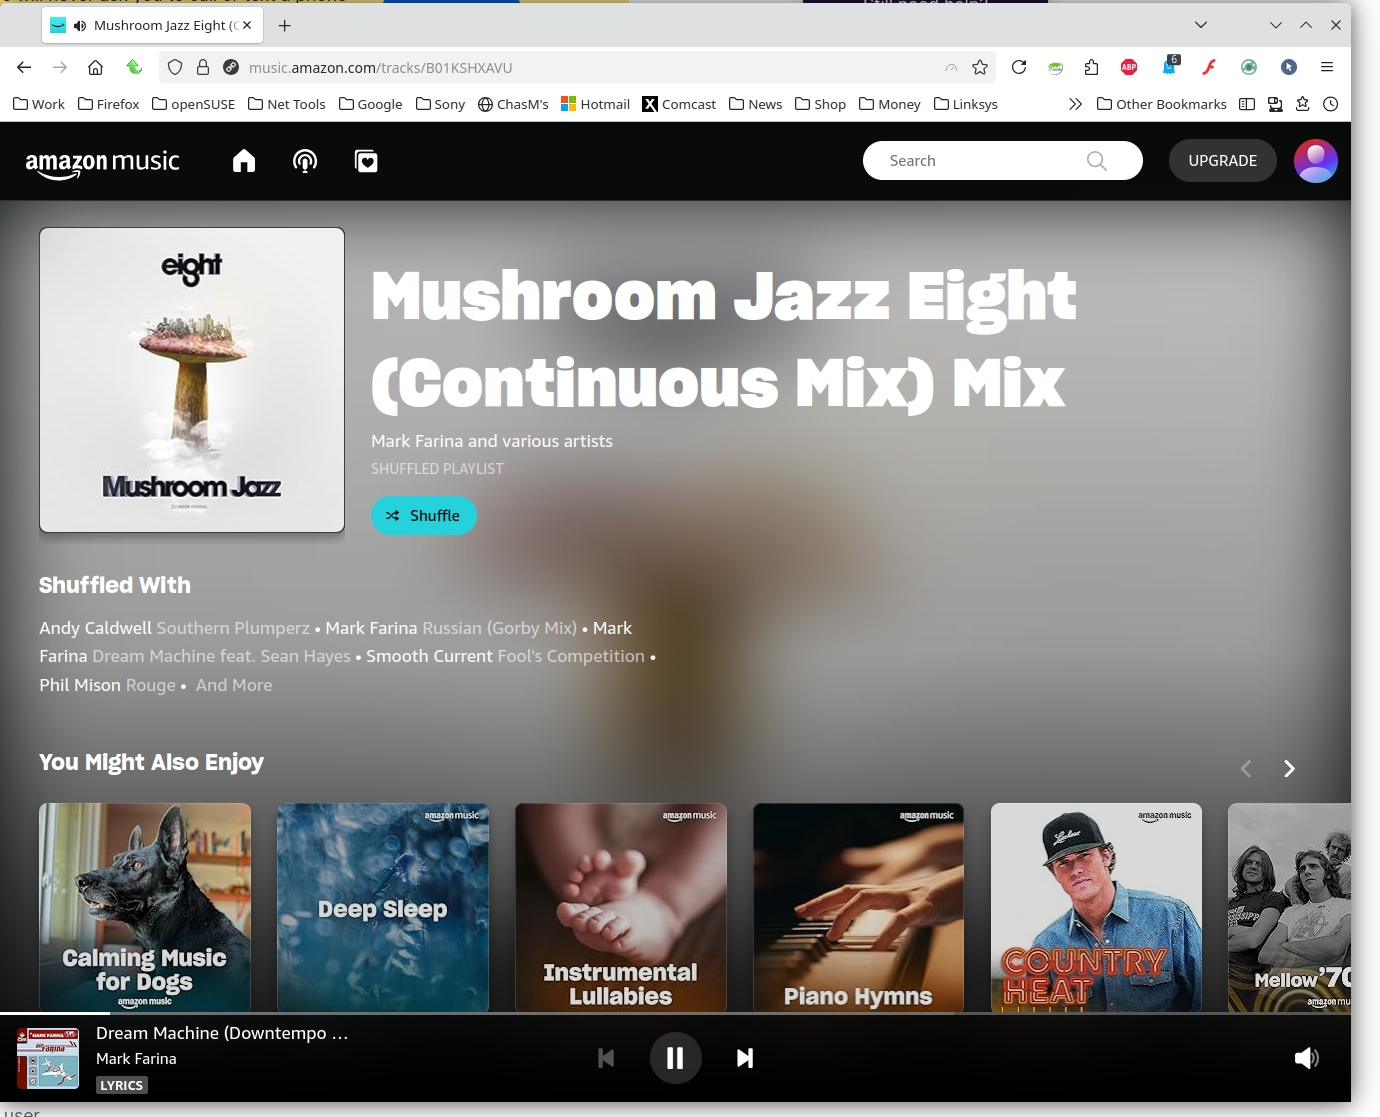1380x1117 pixels.
Task: Open the tracking protection shield icon
Action: [x=175, y=67]
